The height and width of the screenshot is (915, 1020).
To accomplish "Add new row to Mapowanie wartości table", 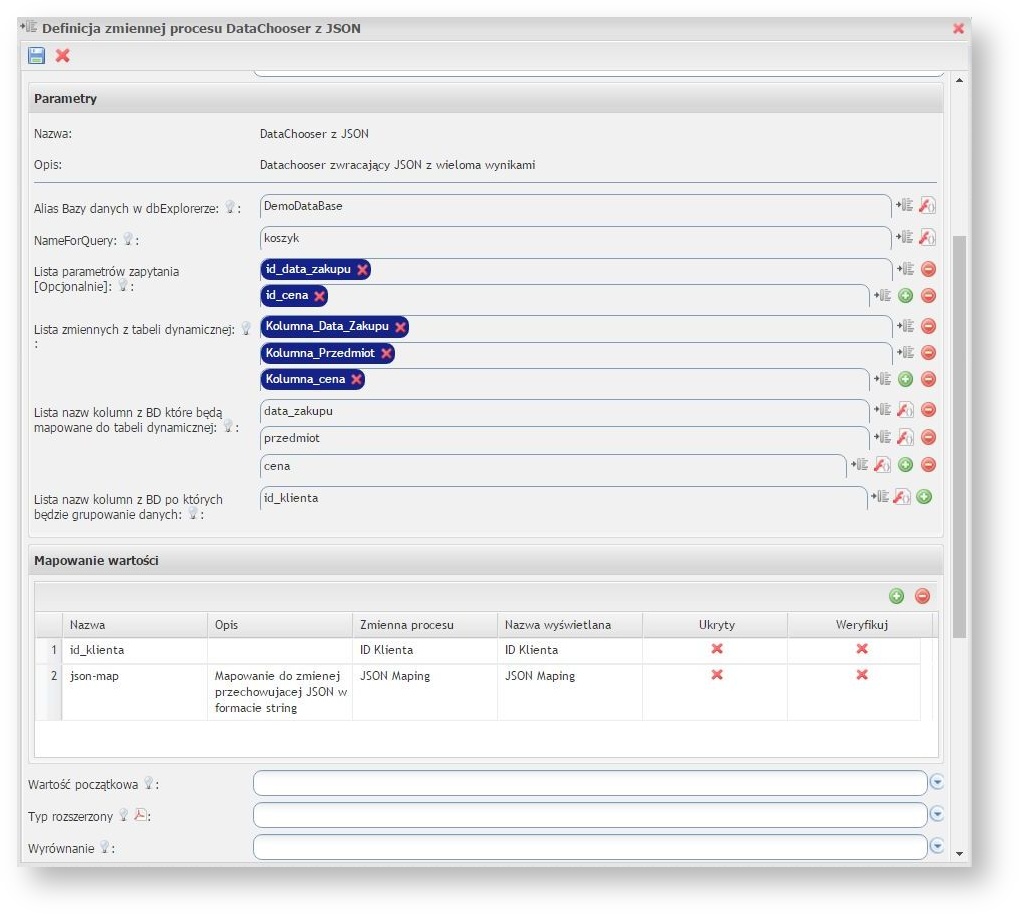I will [897, 596].
